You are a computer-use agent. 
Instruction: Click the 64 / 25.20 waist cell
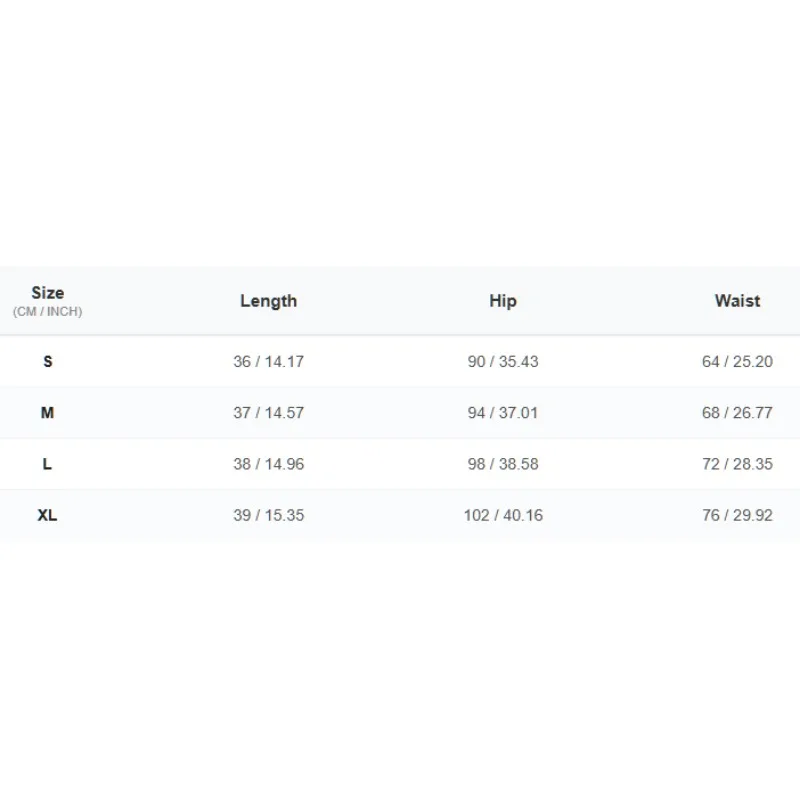(x=737, y=361)
